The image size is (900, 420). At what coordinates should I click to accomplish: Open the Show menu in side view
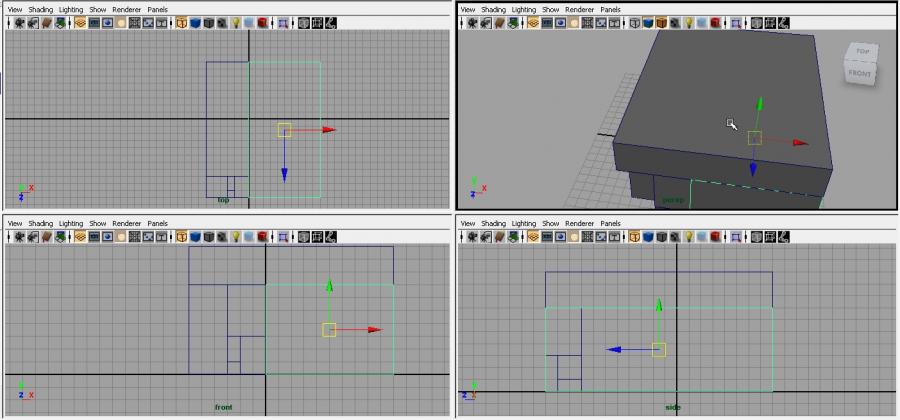click(550, 223)
